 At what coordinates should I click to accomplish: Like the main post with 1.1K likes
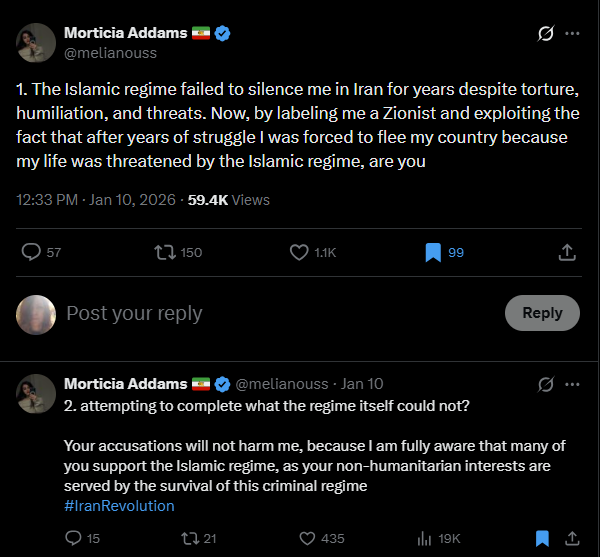[x=299, y=252]
